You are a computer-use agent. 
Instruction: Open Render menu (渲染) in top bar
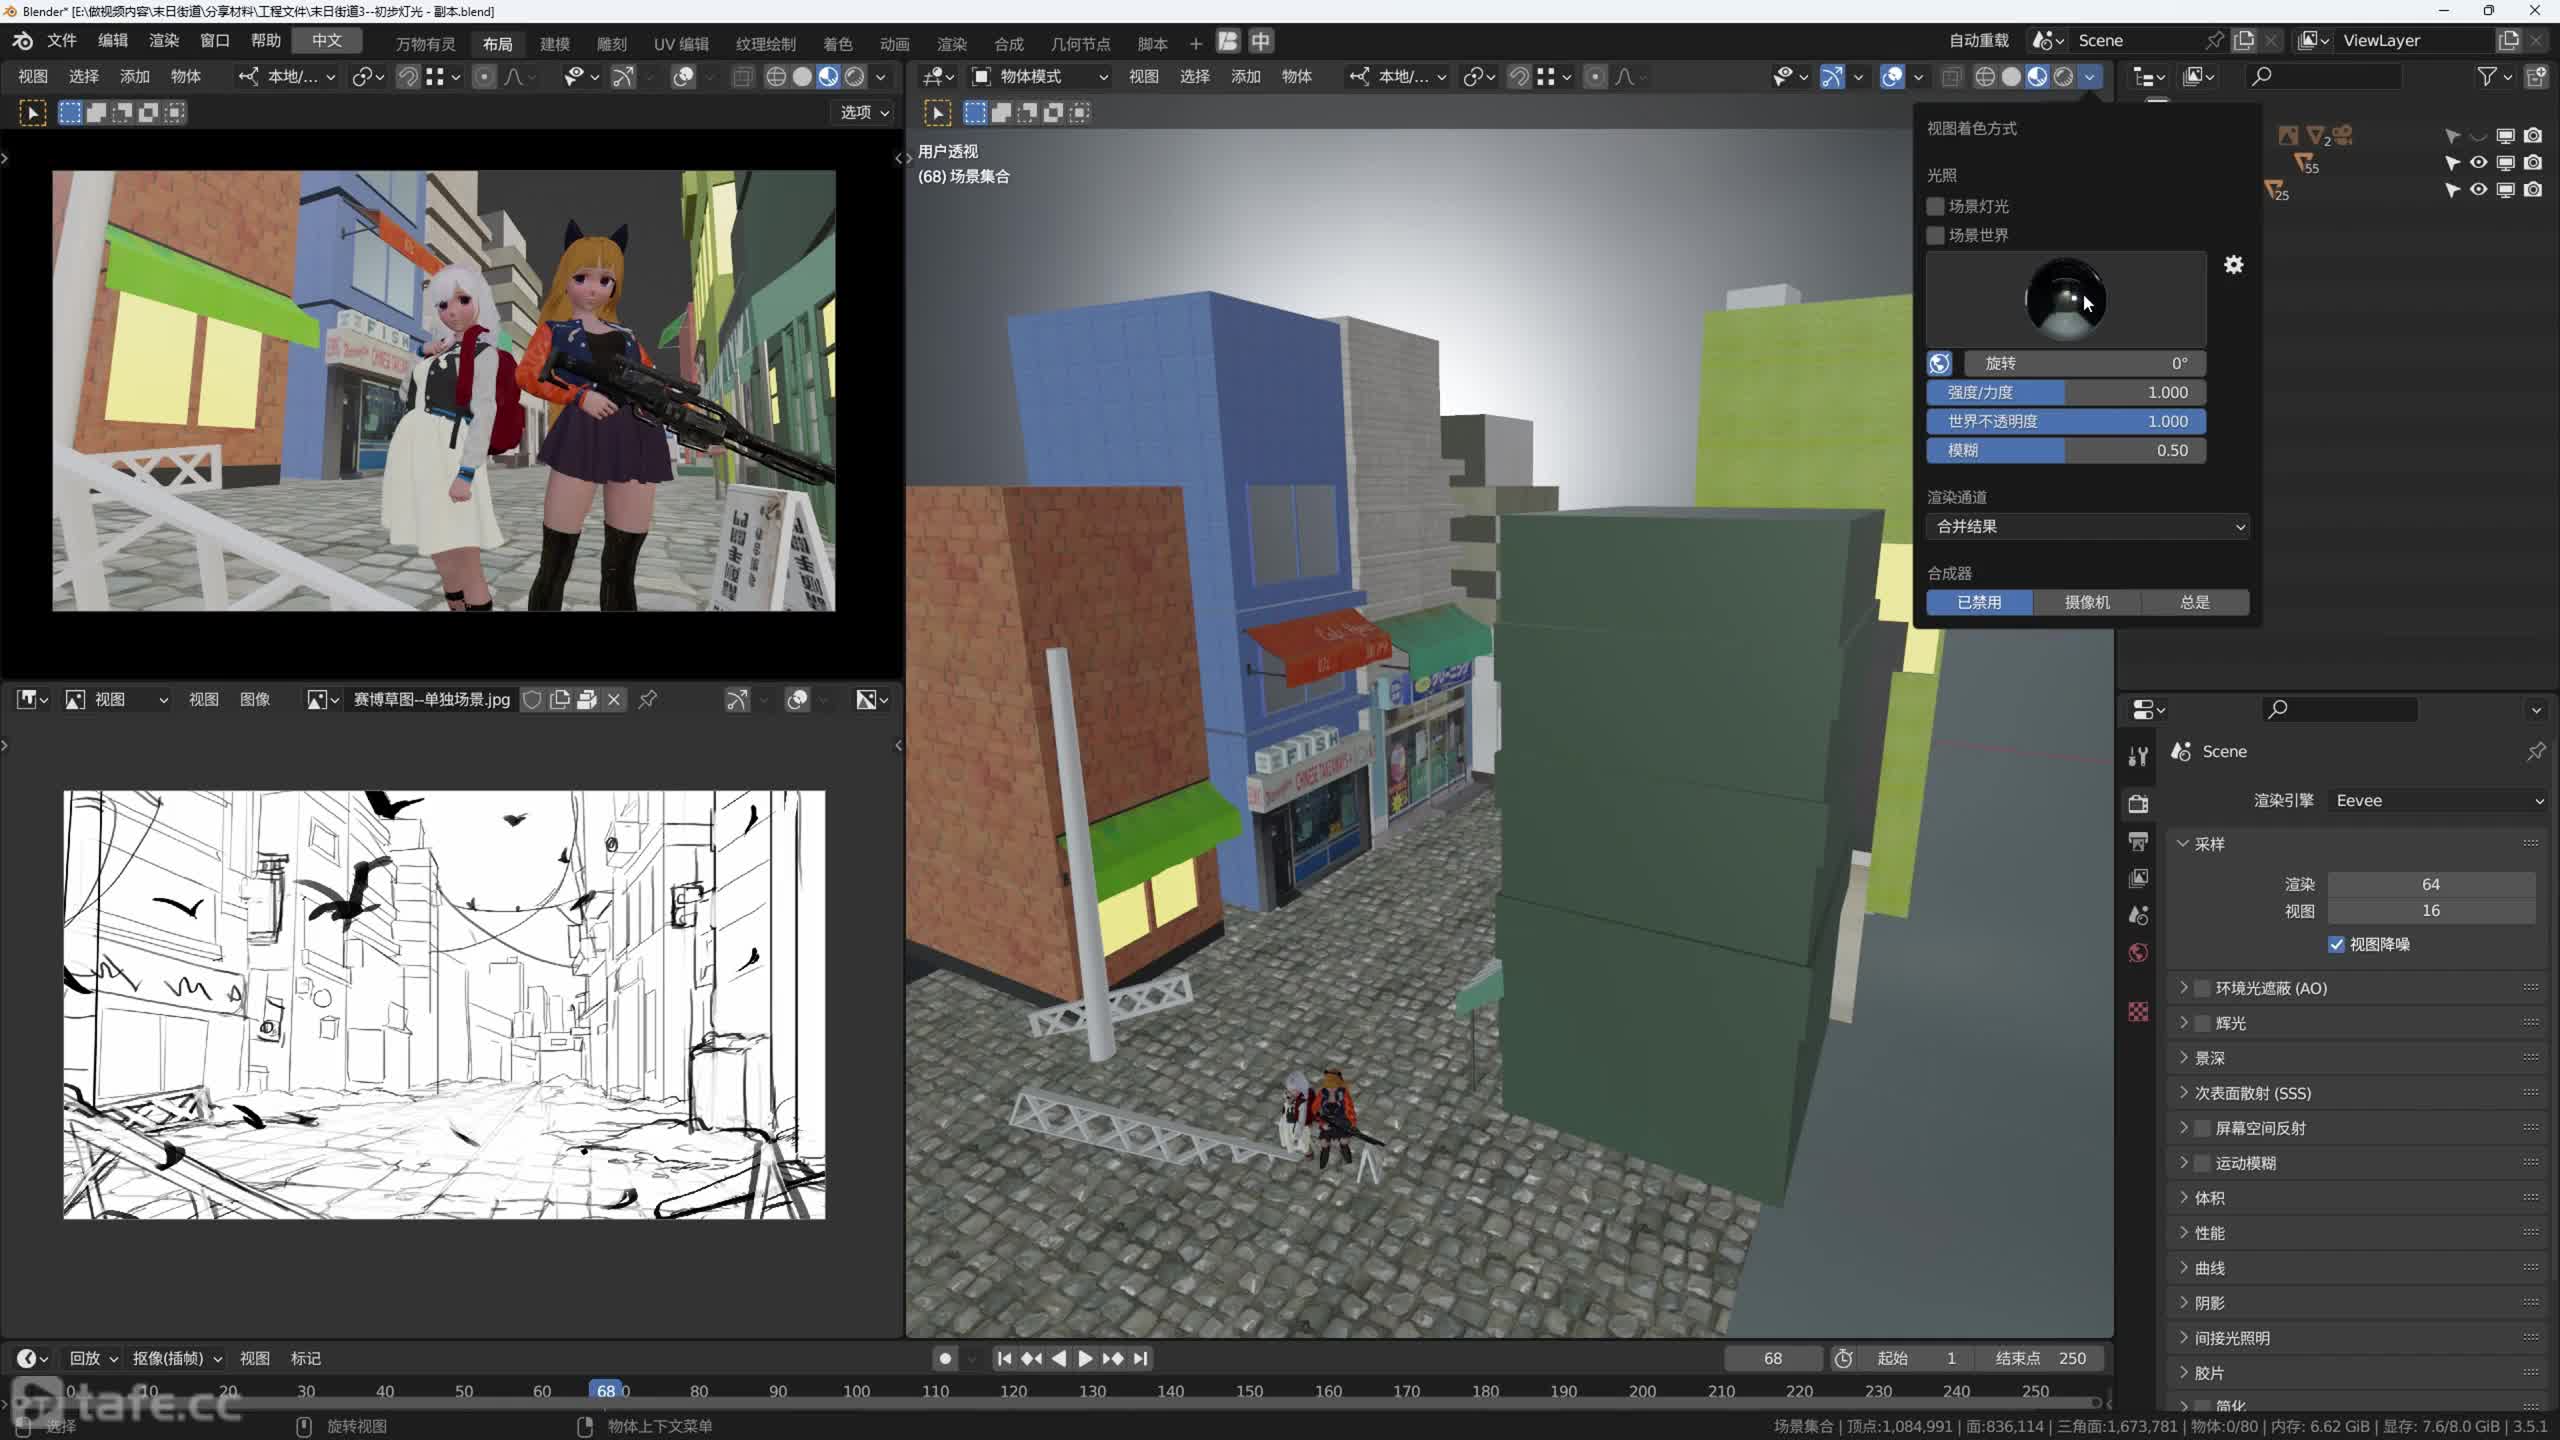click(x=163, y=41)
